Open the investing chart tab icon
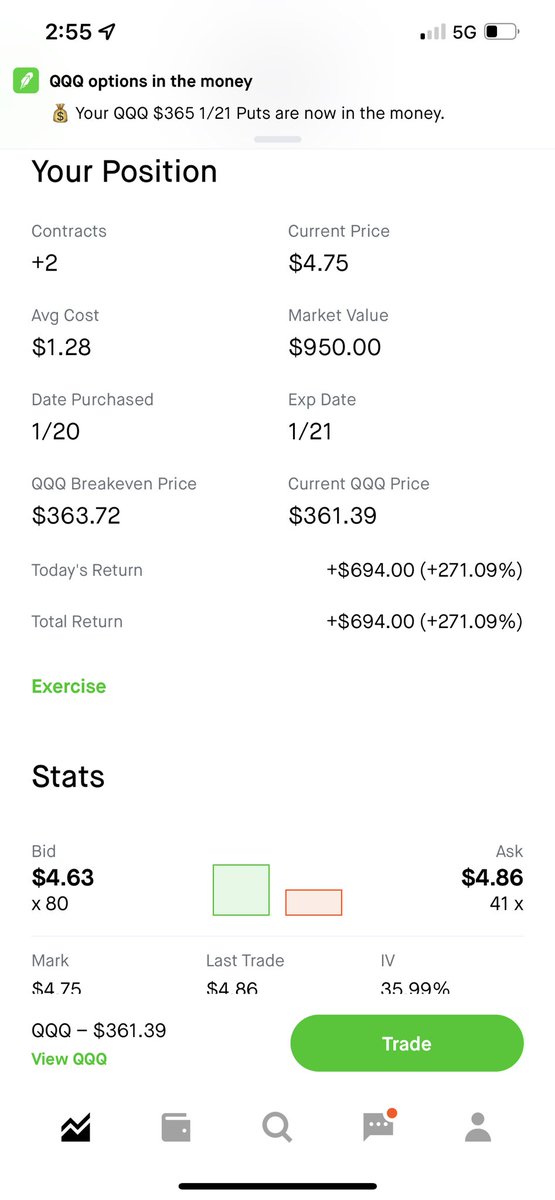The image size is (555, 1200). coord(76,1127)
